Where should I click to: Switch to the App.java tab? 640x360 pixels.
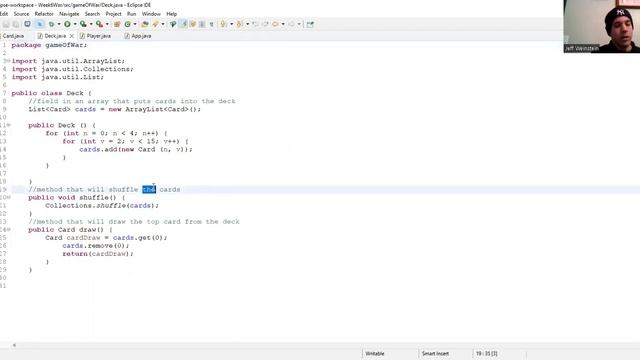[x=138, y=36]
